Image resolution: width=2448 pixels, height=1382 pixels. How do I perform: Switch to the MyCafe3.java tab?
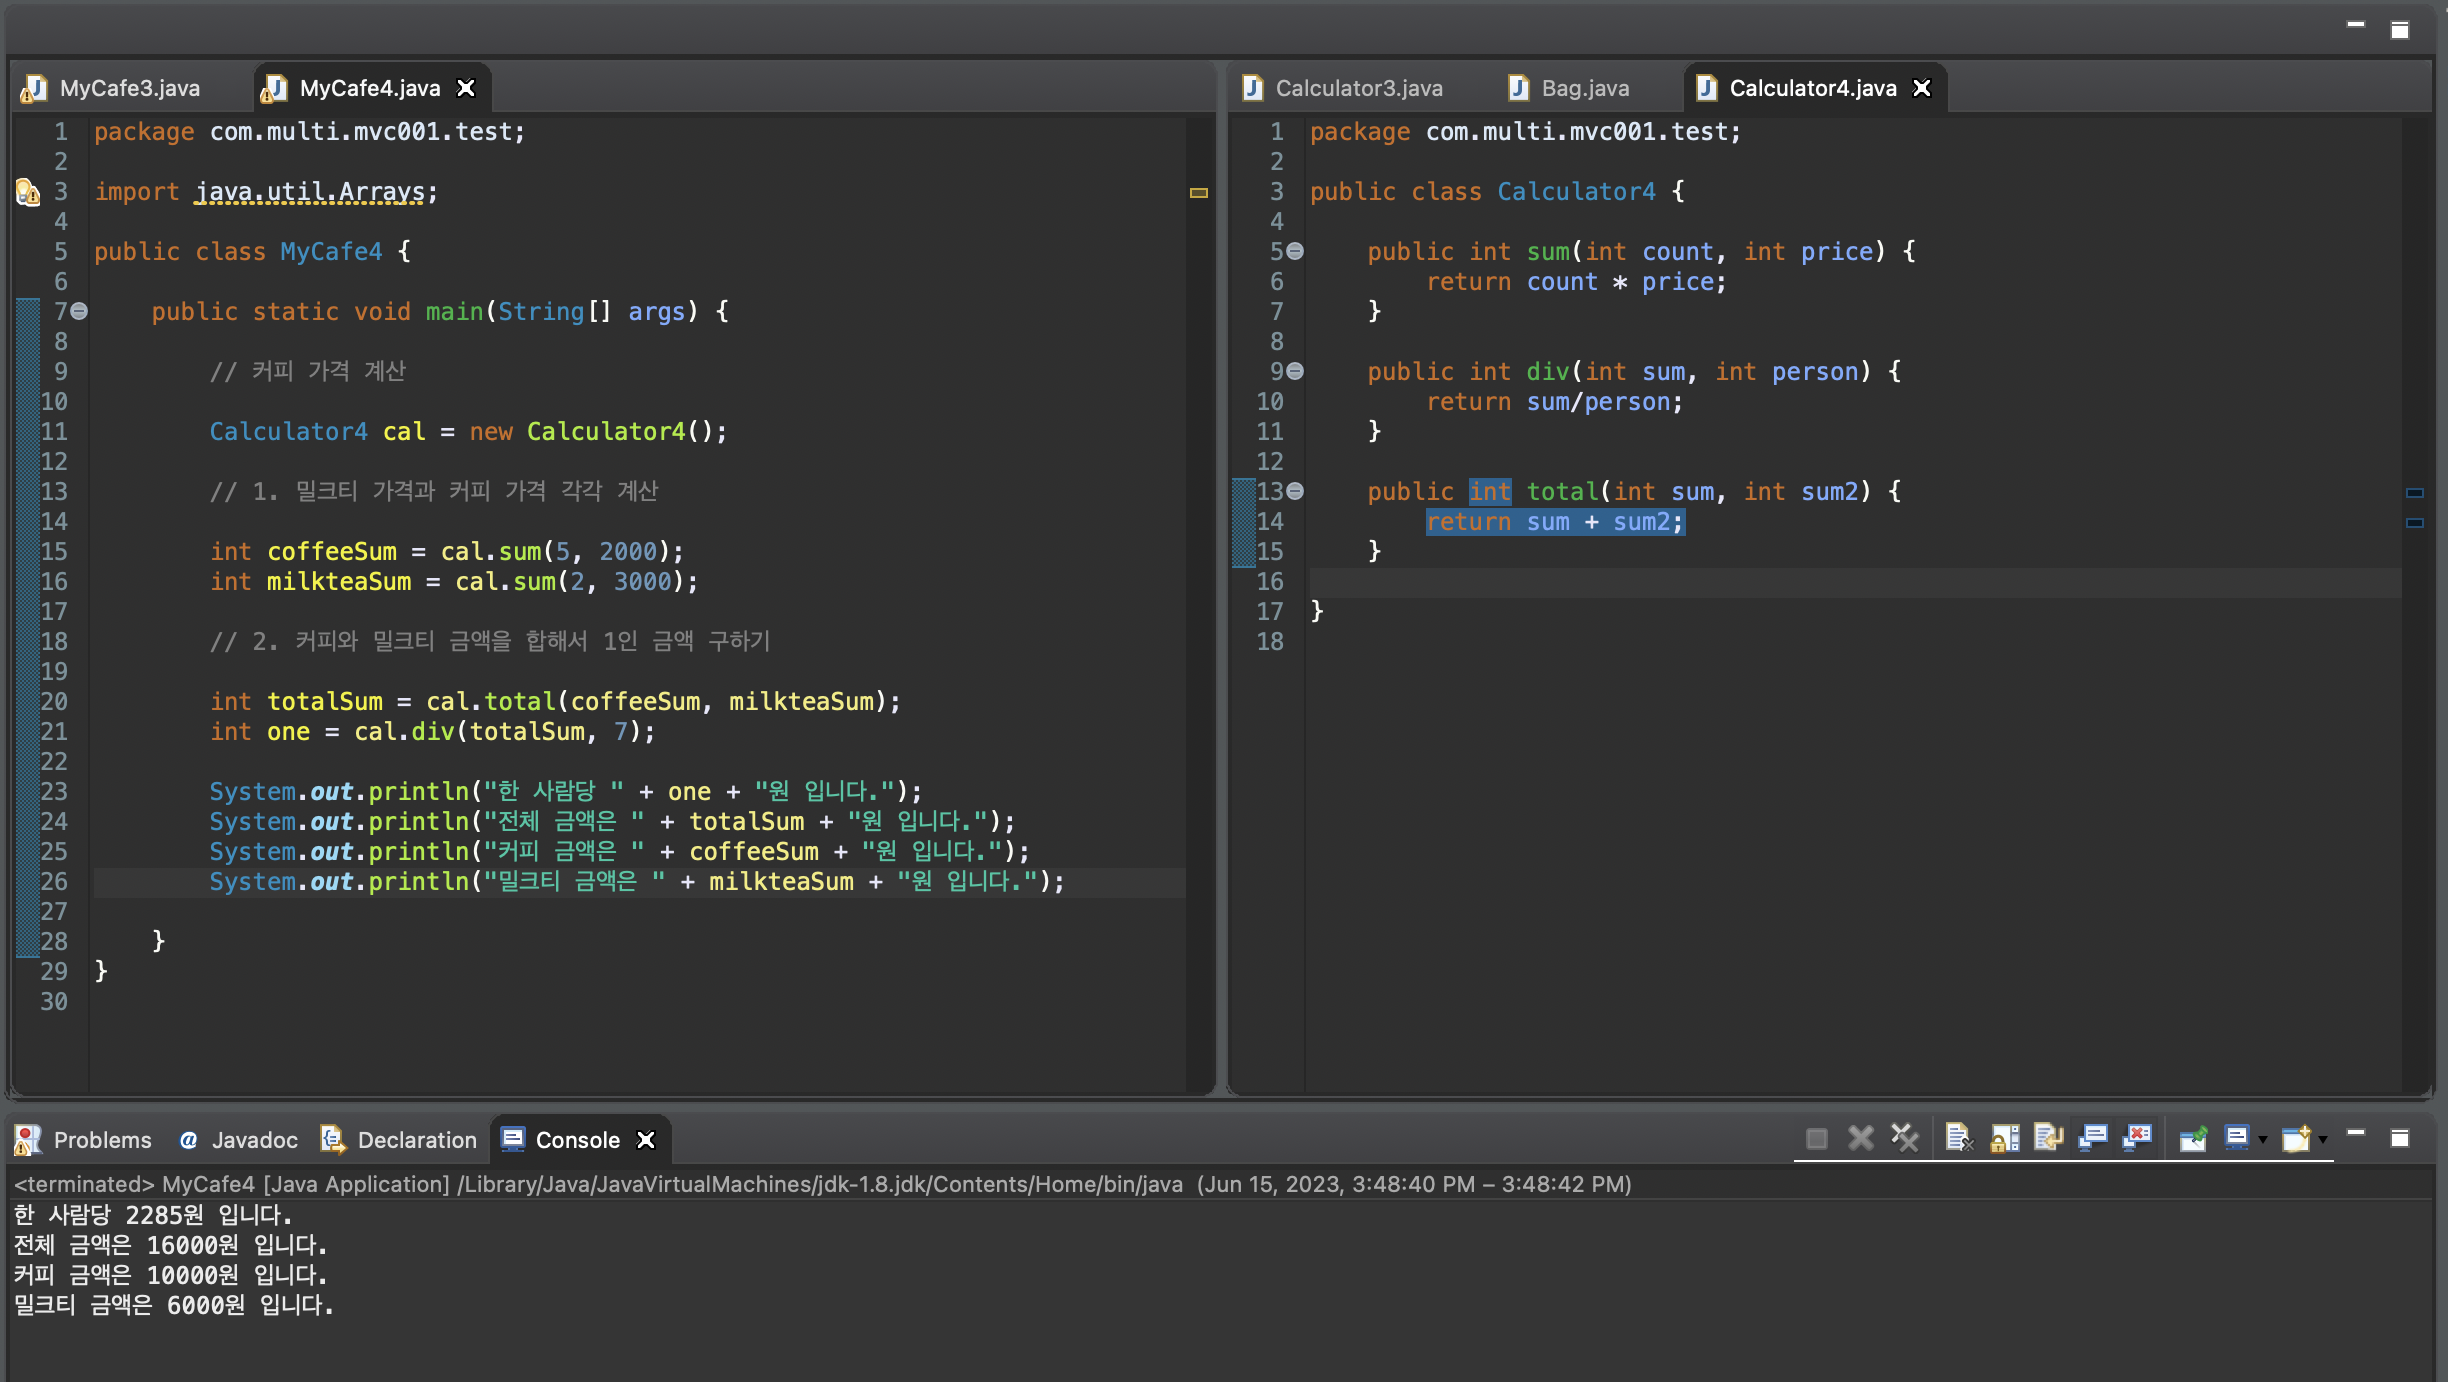point(129,88)
